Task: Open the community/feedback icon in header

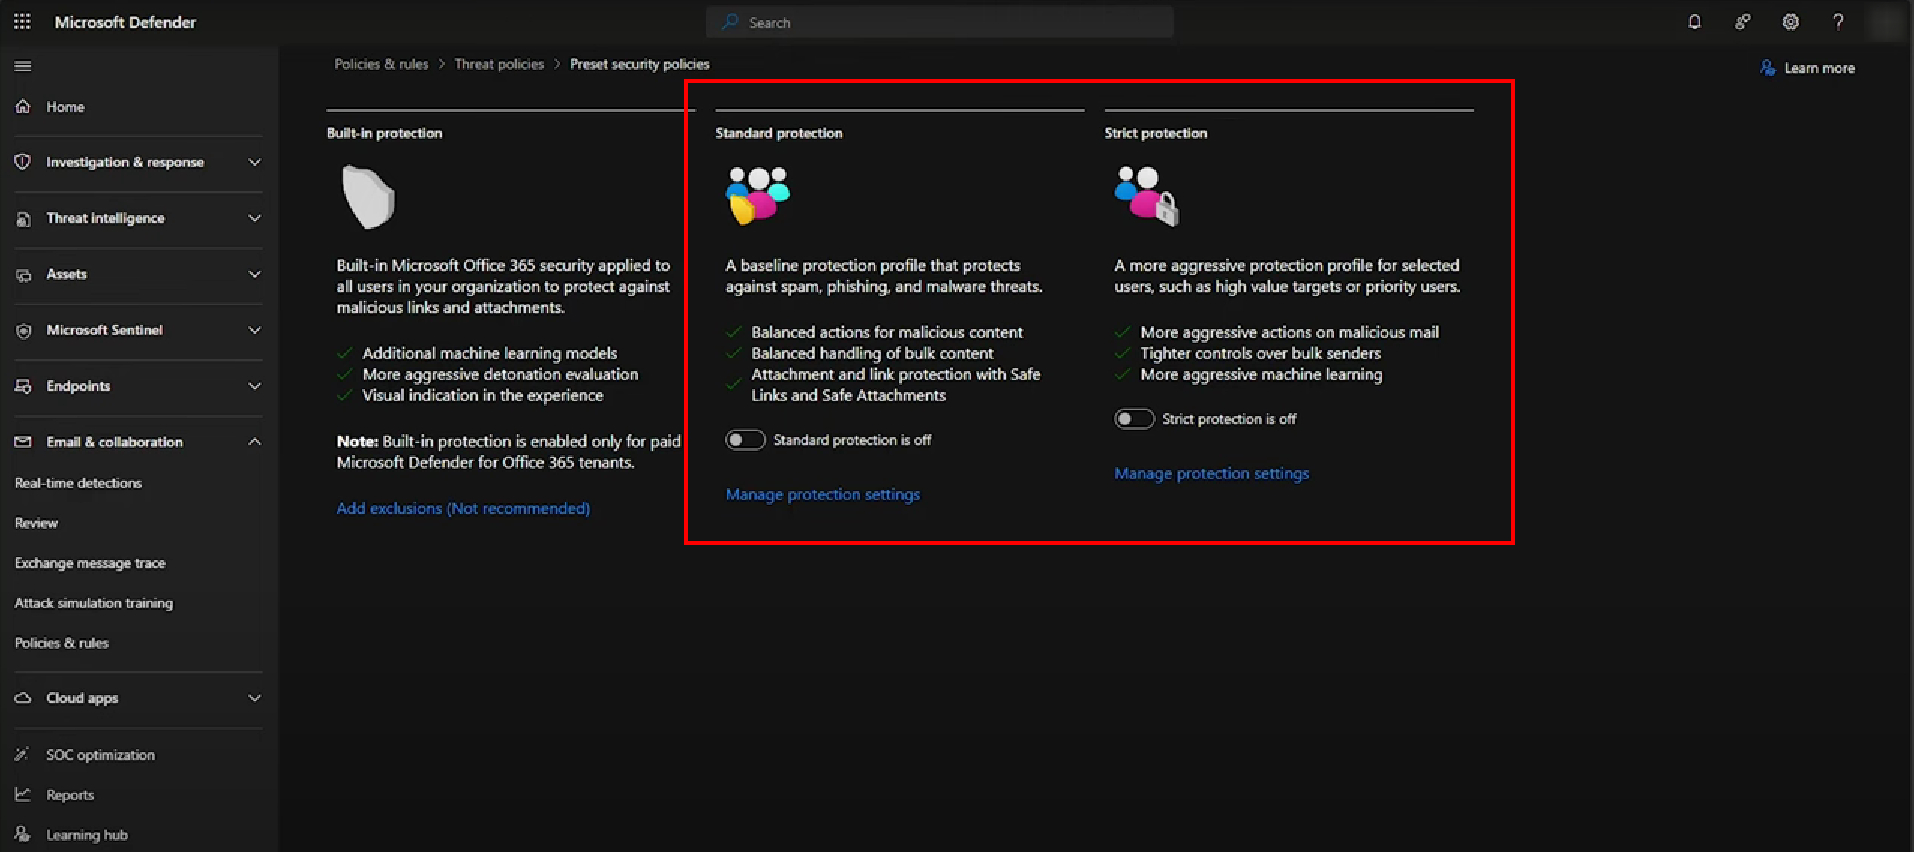Action: coord(1742,22)
